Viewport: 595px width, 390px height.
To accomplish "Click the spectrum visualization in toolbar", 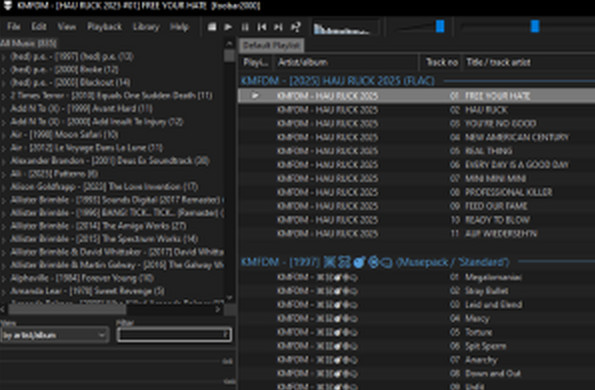I will [346, 28].
